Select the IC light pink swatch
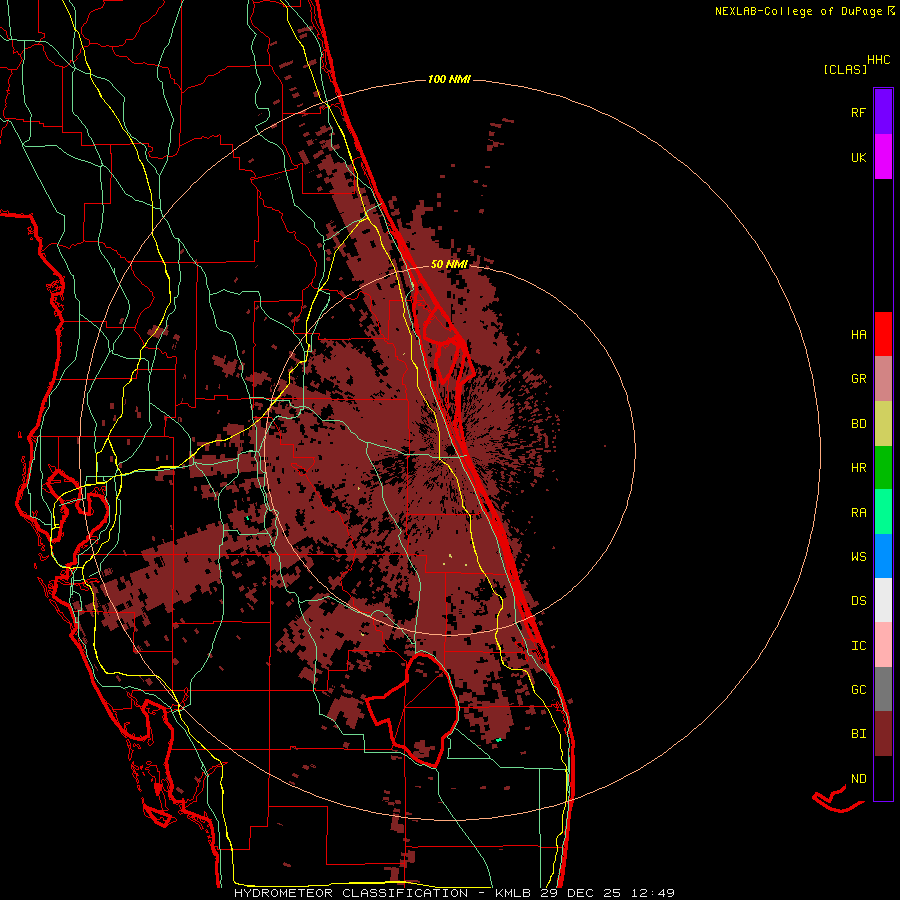Image resolution: width=900 pixels, height=900 pixels. (x=883, y=645)
